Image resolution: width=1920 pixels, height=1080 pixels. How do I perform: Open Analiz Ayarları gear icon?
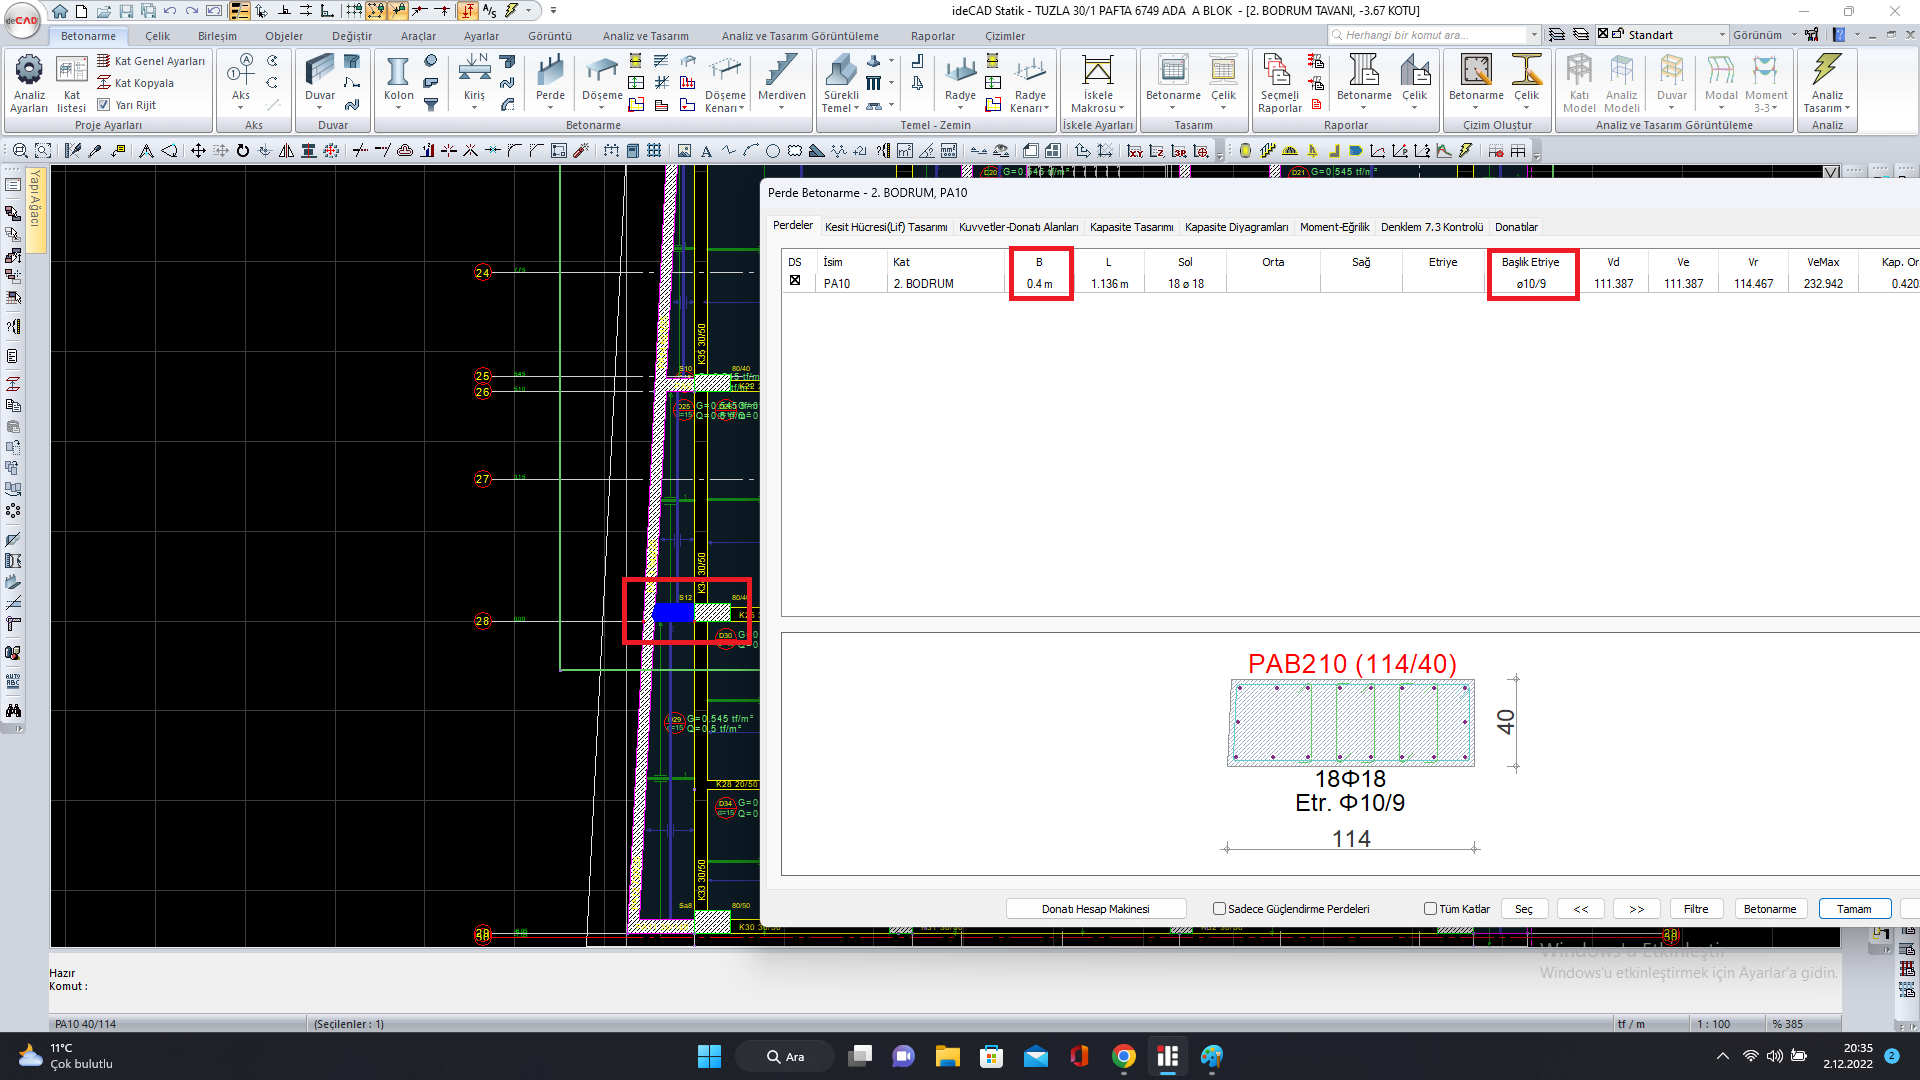pos(29,83)
